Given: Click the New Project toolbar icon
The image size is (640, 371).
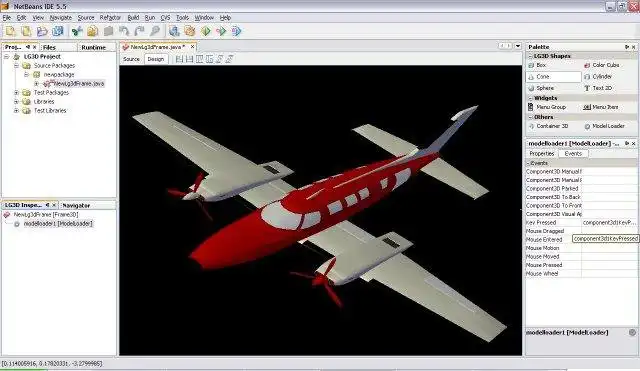Looking at the screenshot, I should tap(26, 31).
